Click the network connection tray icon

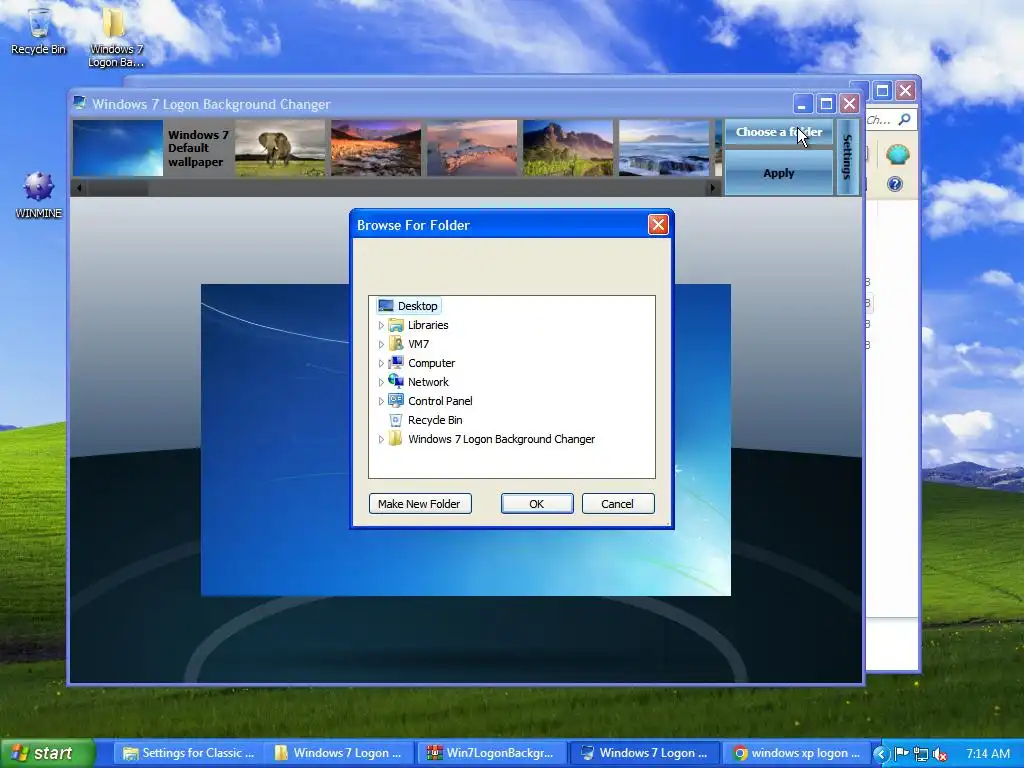(921, 754)
